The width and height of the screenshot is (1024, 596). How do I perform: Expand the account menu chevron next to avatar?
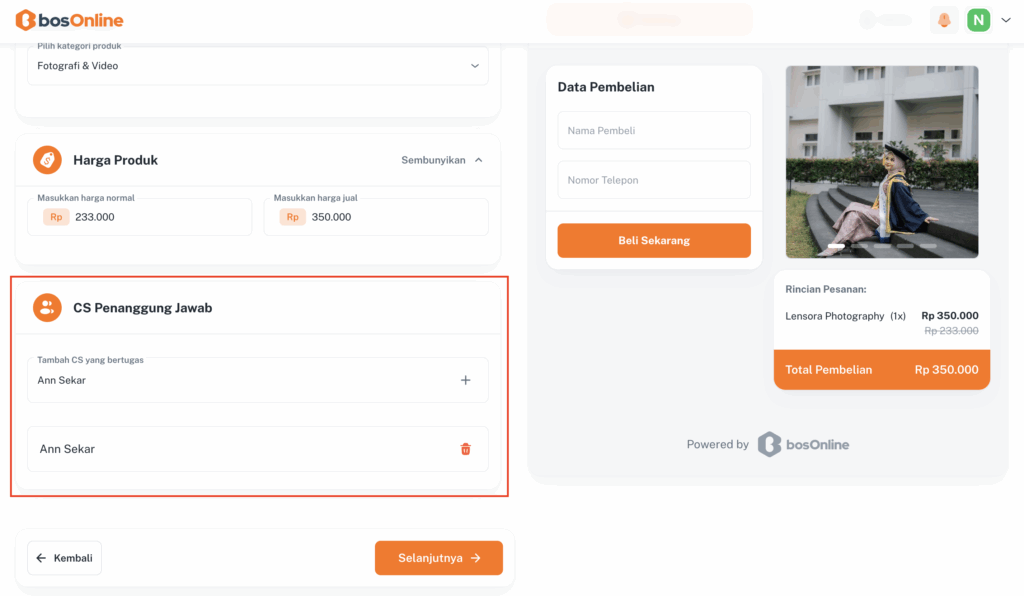click(x=1005, y=20)
